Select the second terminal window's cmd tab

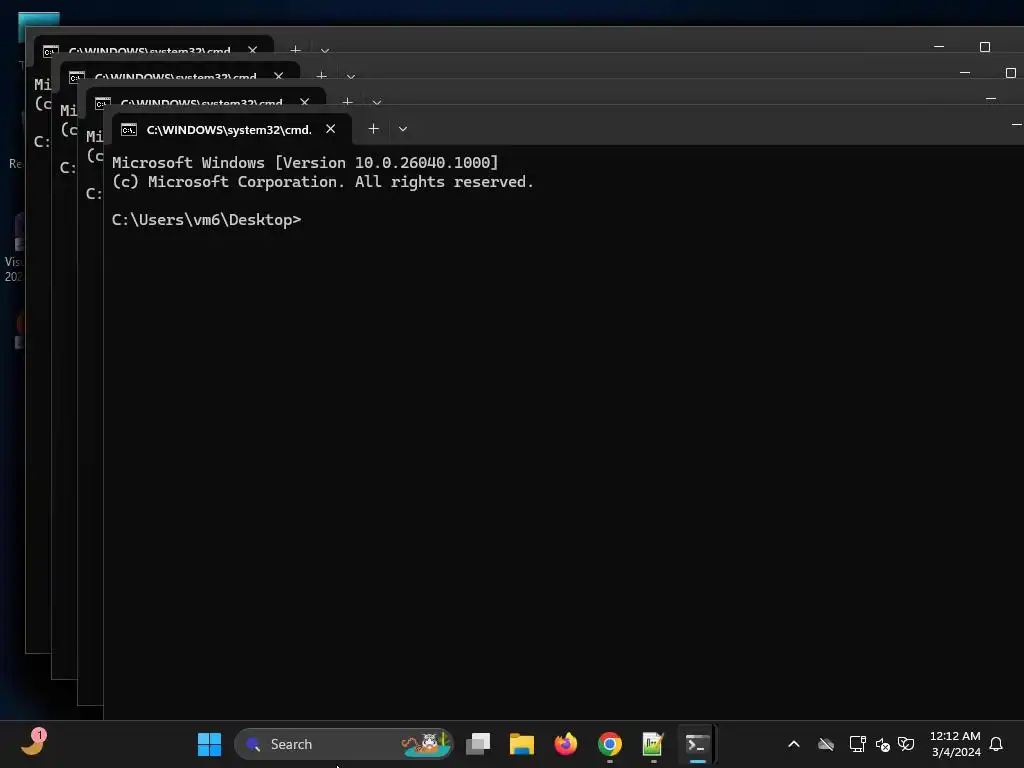pos(206,99)
